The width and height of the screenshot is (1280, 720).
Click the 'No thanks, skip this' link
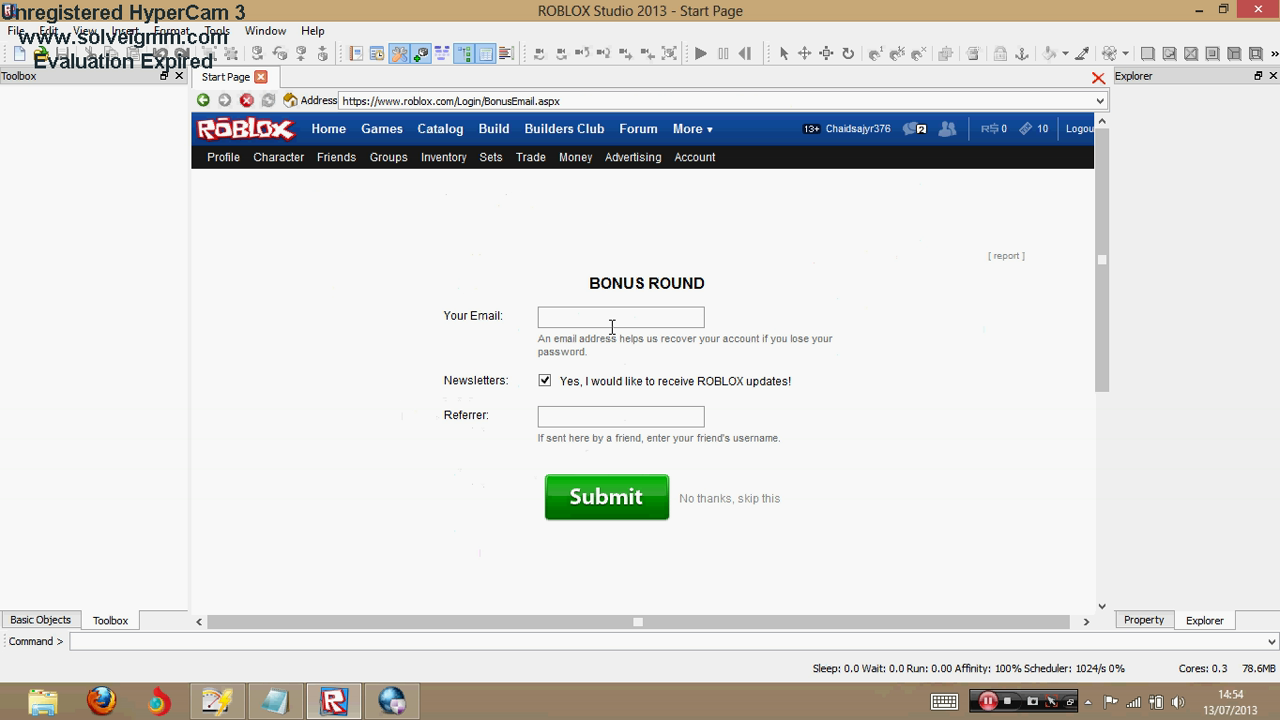pyautogui.click(x=729, y=498)
